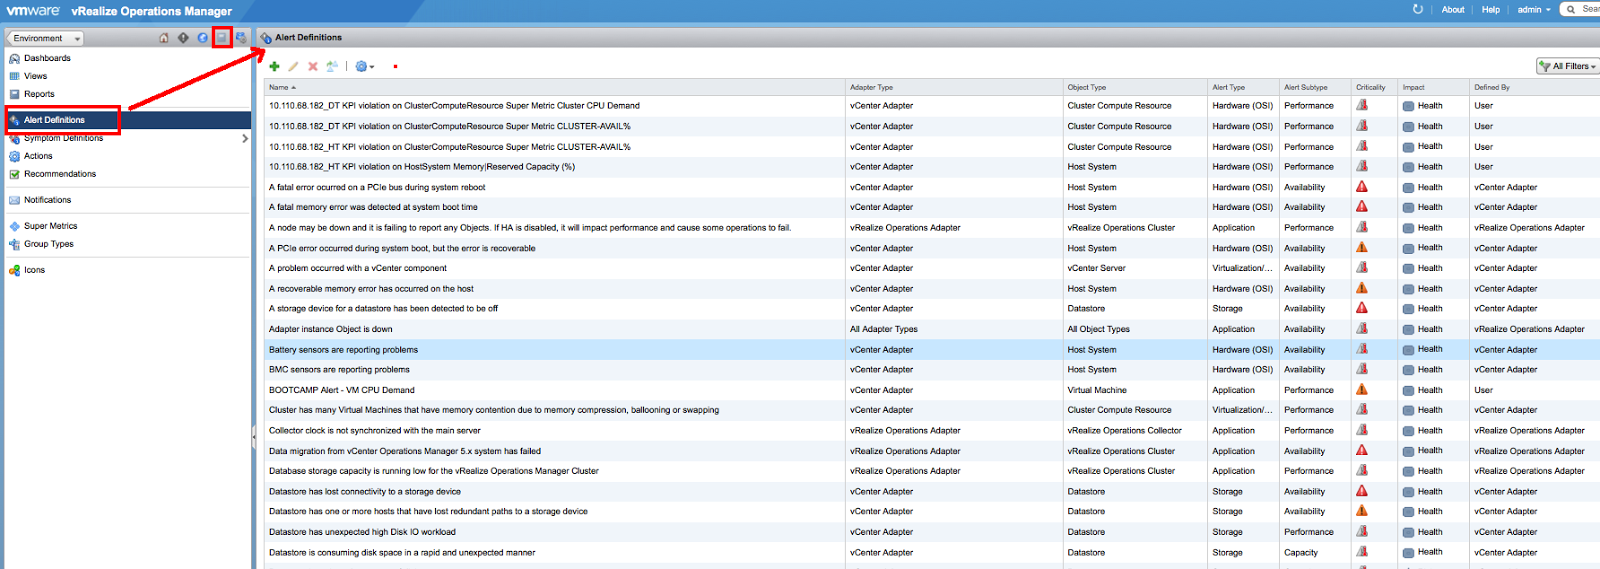The width and height of the screenshot is (1600, 569).
Task: Click the green plus Add alert definition icon
Action: (274, 66)
